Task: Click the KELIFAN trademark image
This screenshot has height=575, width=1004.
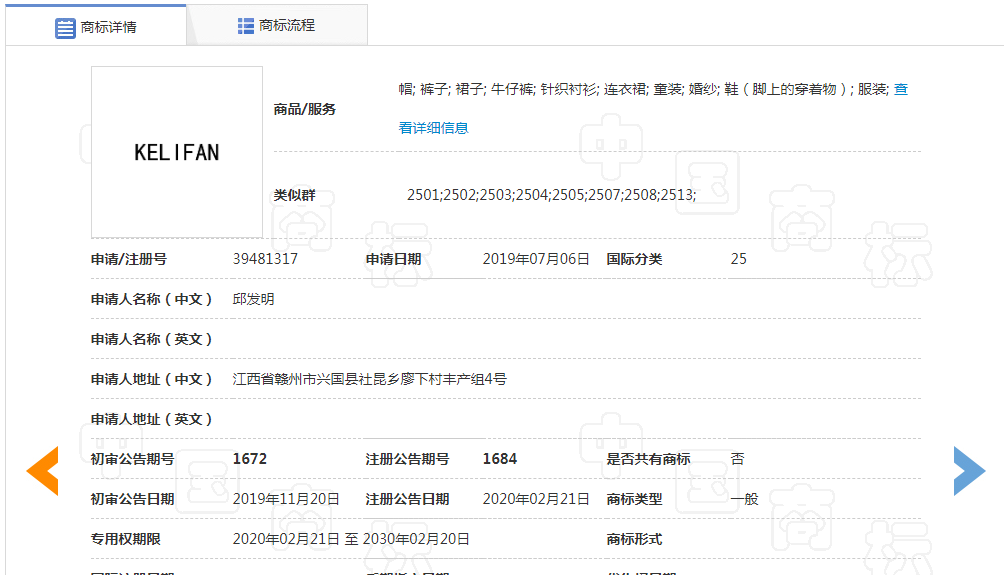Action: click(x=177, y=152)
